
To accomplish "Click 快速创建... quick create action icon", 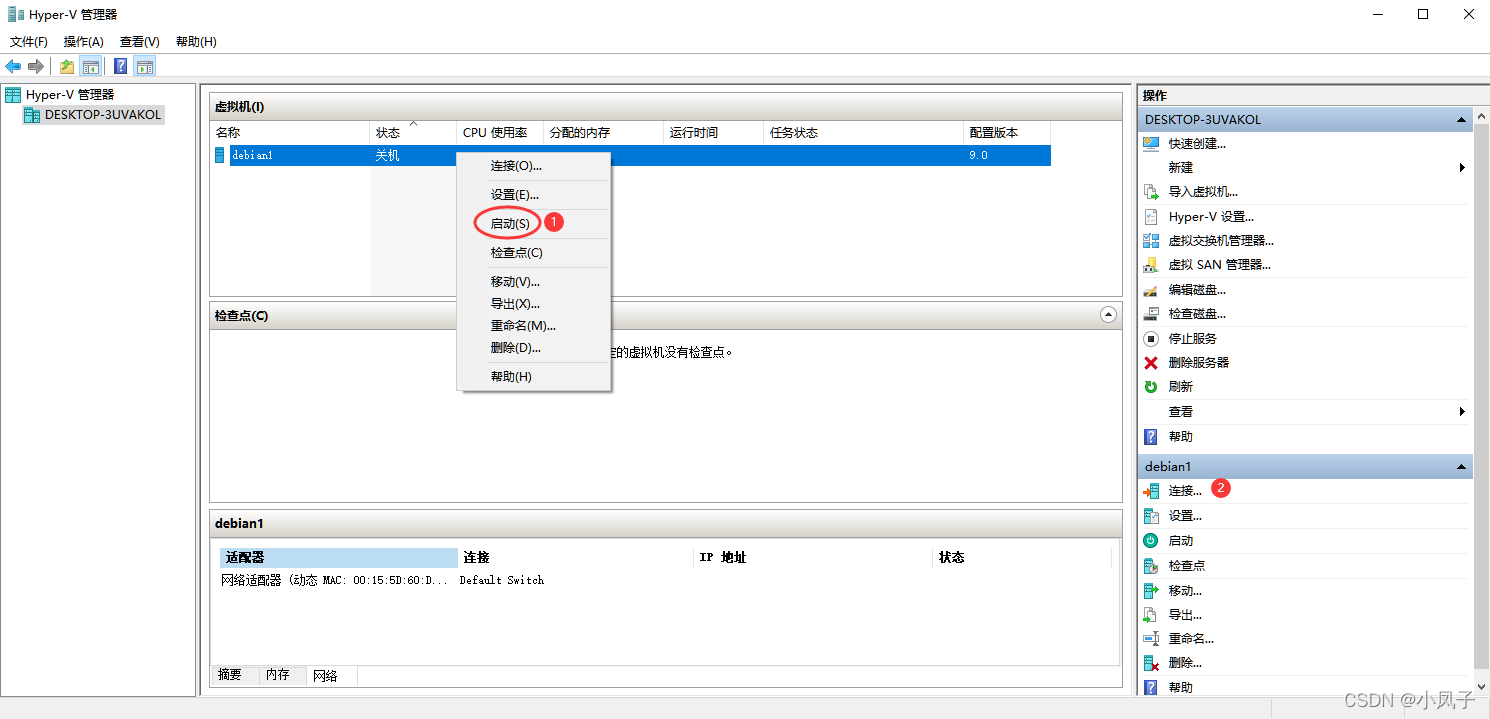I will click(1151, 144).
